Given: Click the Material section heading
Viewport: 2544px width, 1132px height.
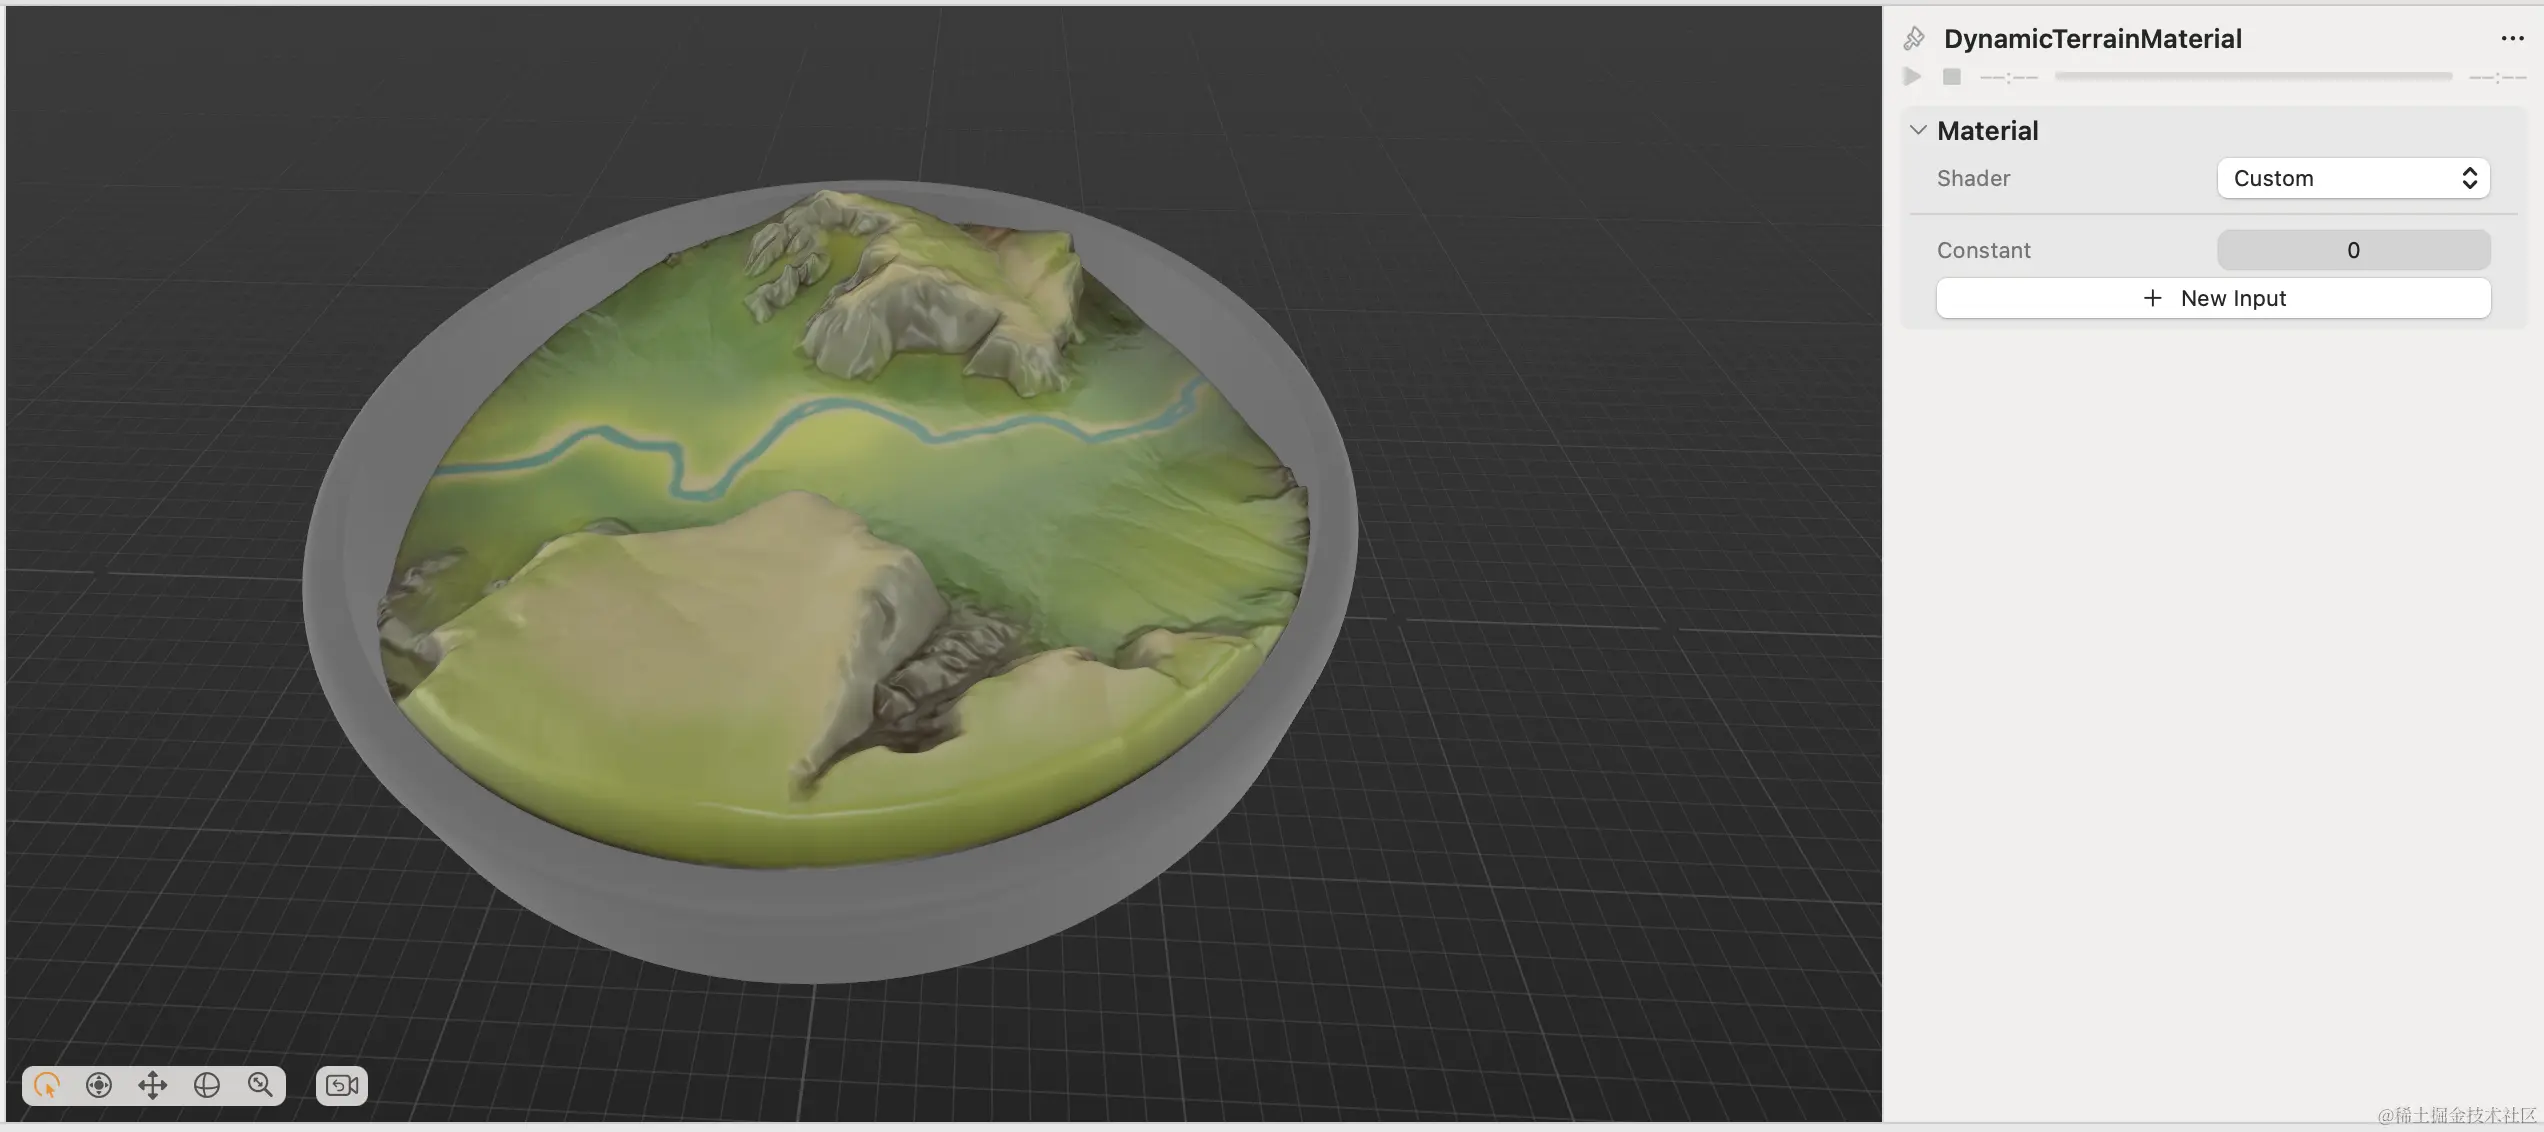Looking at the screenshot, I should (1987, 131).
